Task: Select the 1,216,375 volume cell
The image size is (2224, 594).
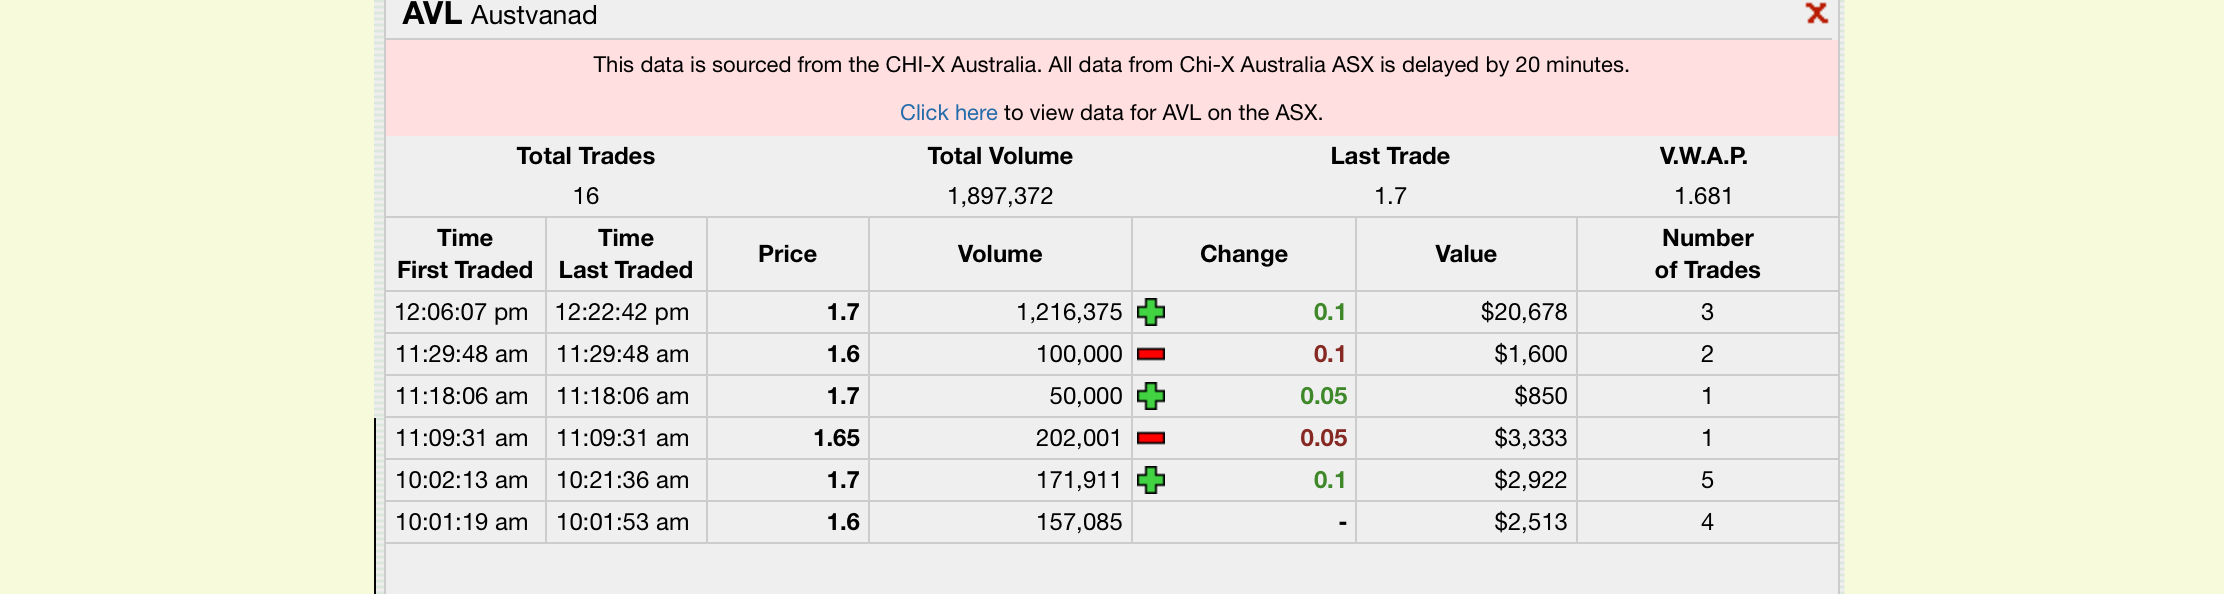Action: pyautogui.click(x=1000, y=312)
